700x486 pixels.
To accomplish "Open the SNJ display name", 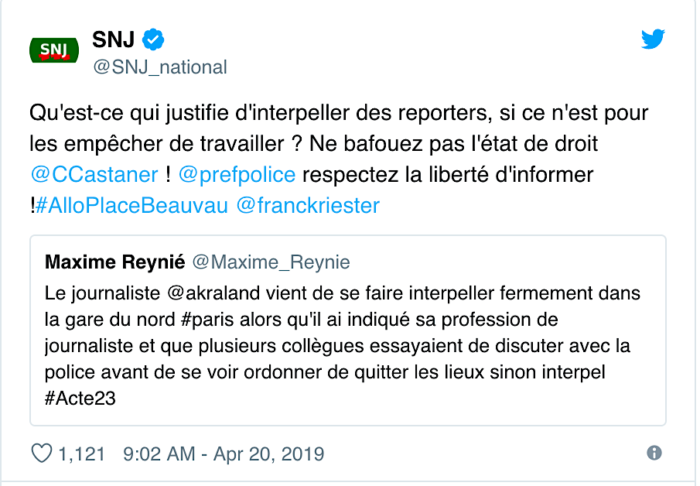I will (113, 39).
